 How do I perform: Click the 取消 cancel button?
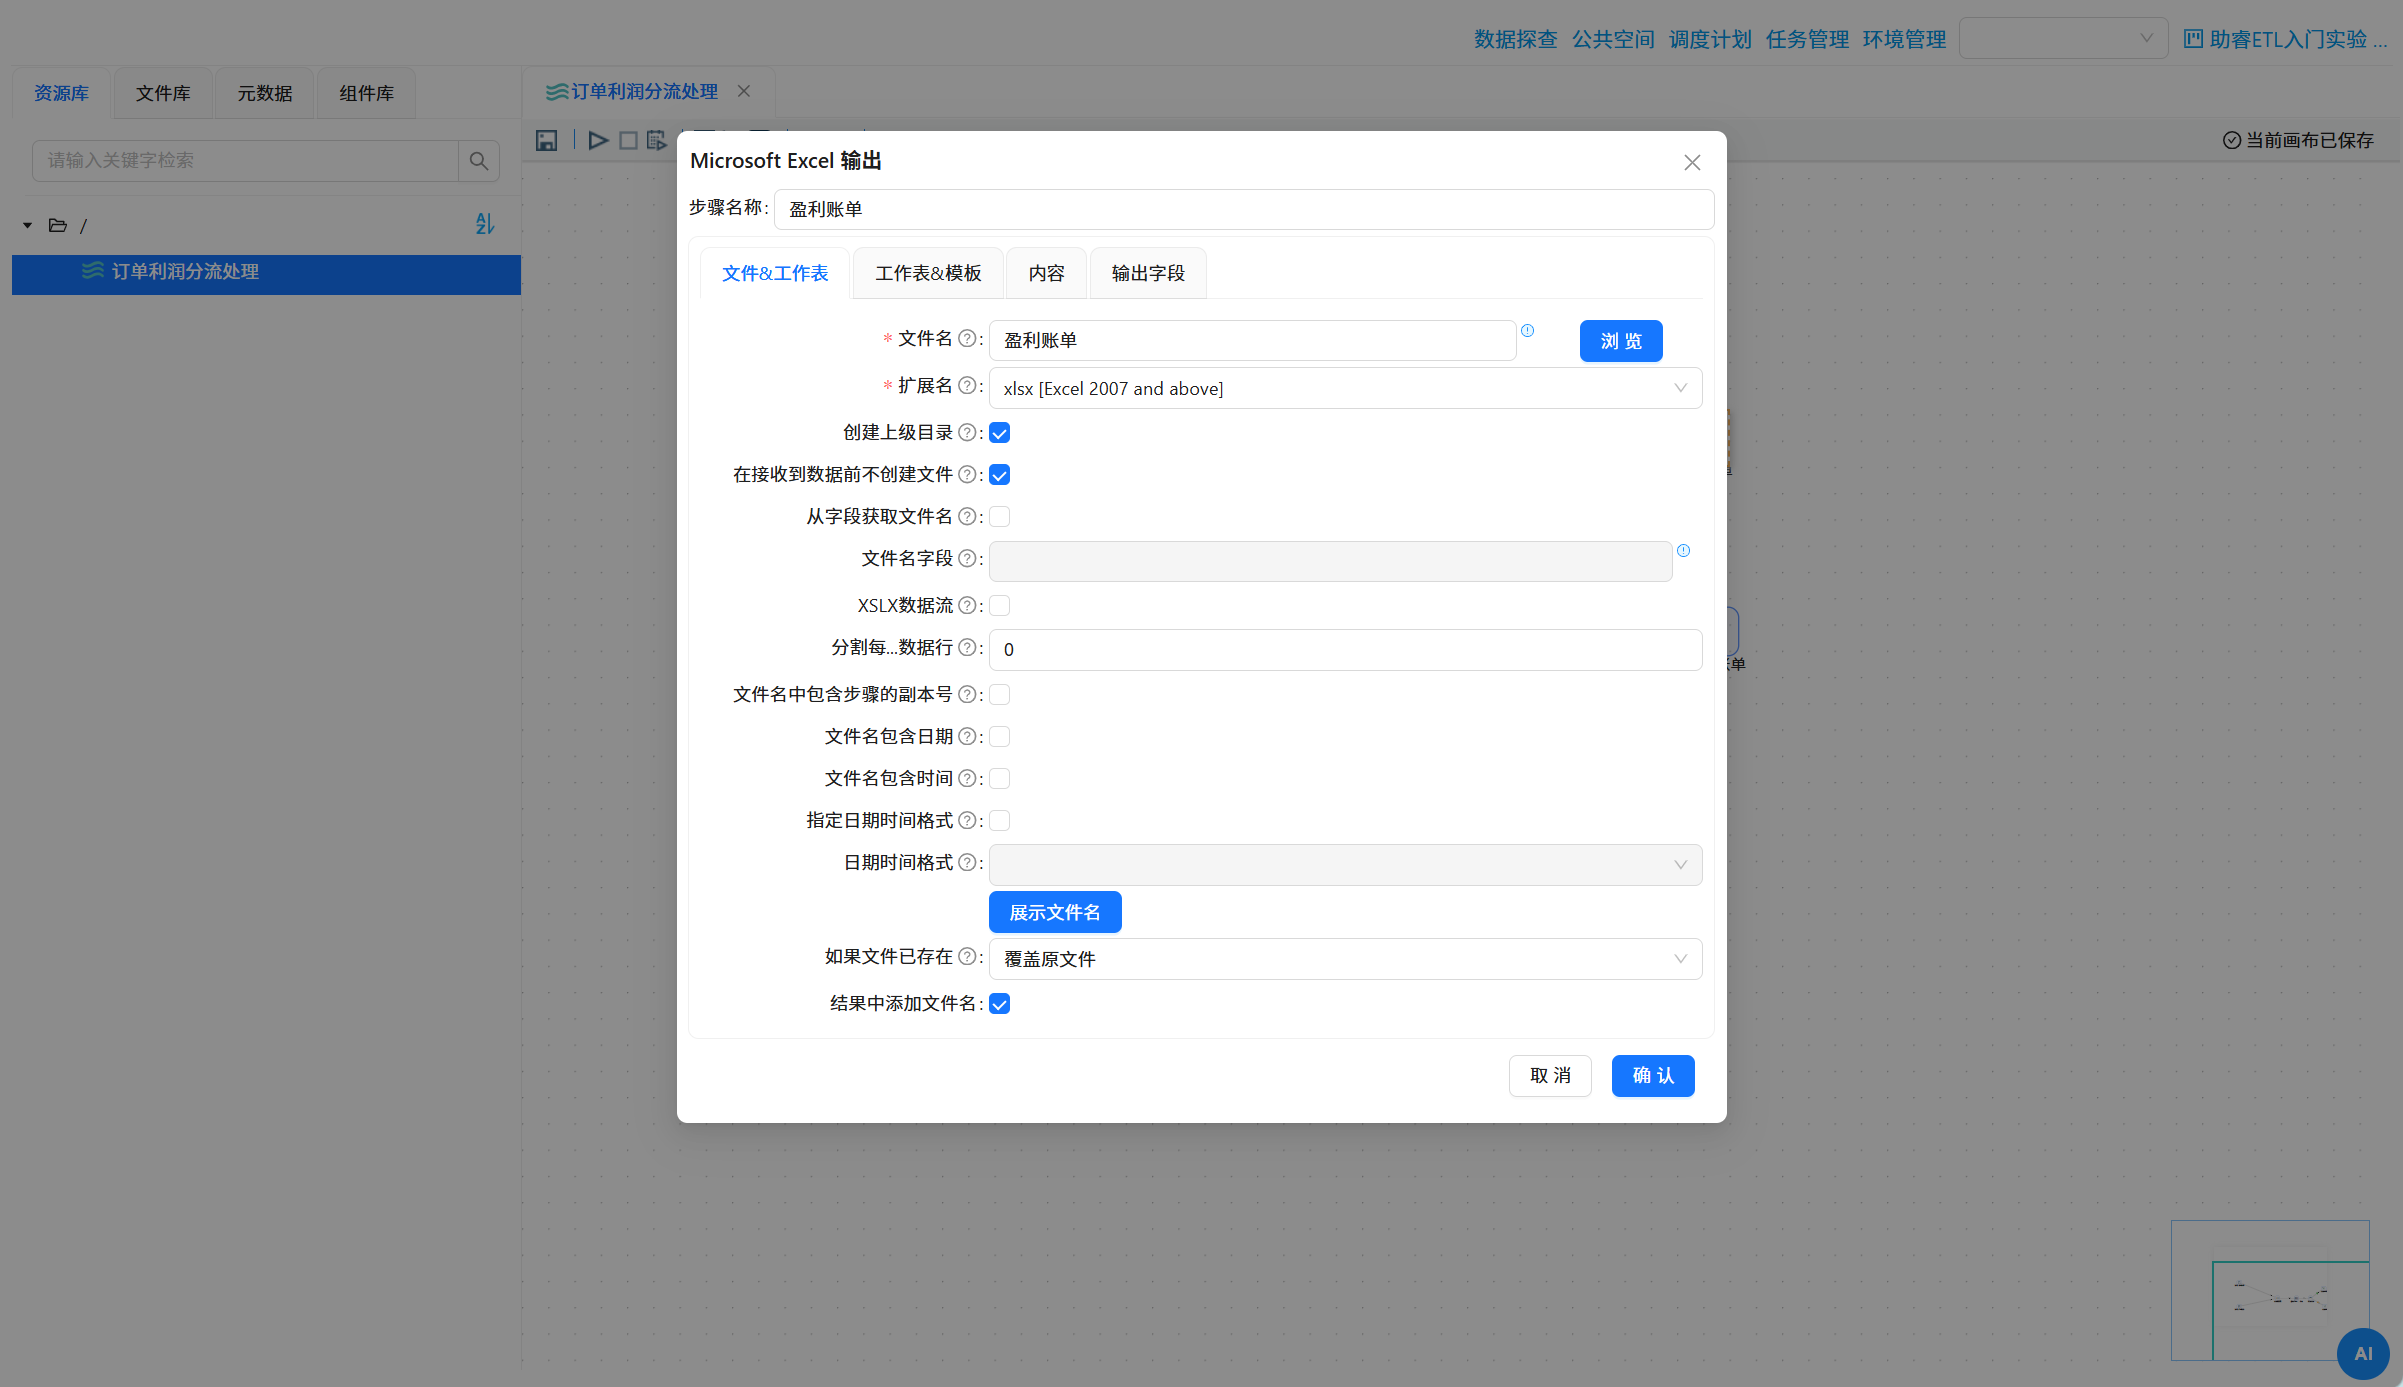tap(1550, 1076)
